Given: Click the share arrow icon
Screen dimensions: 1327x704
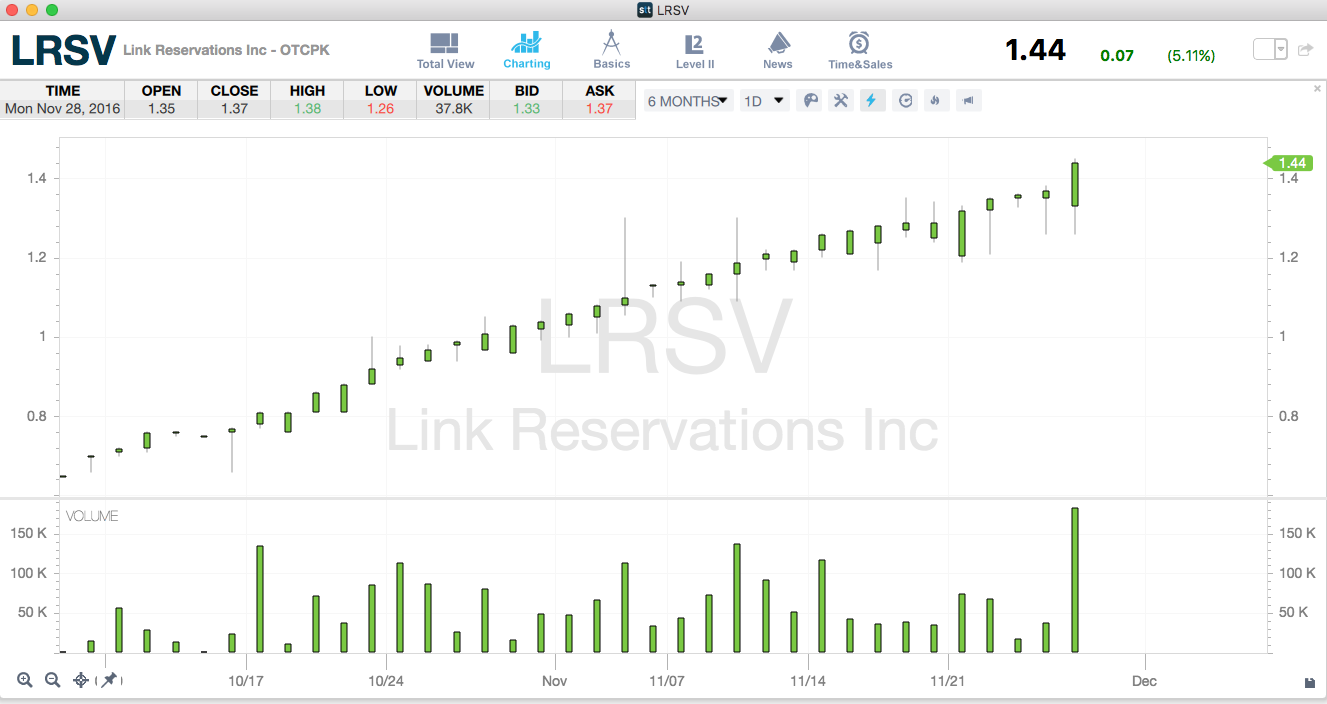Looking at the screenshot, I should pos(1305,49).
